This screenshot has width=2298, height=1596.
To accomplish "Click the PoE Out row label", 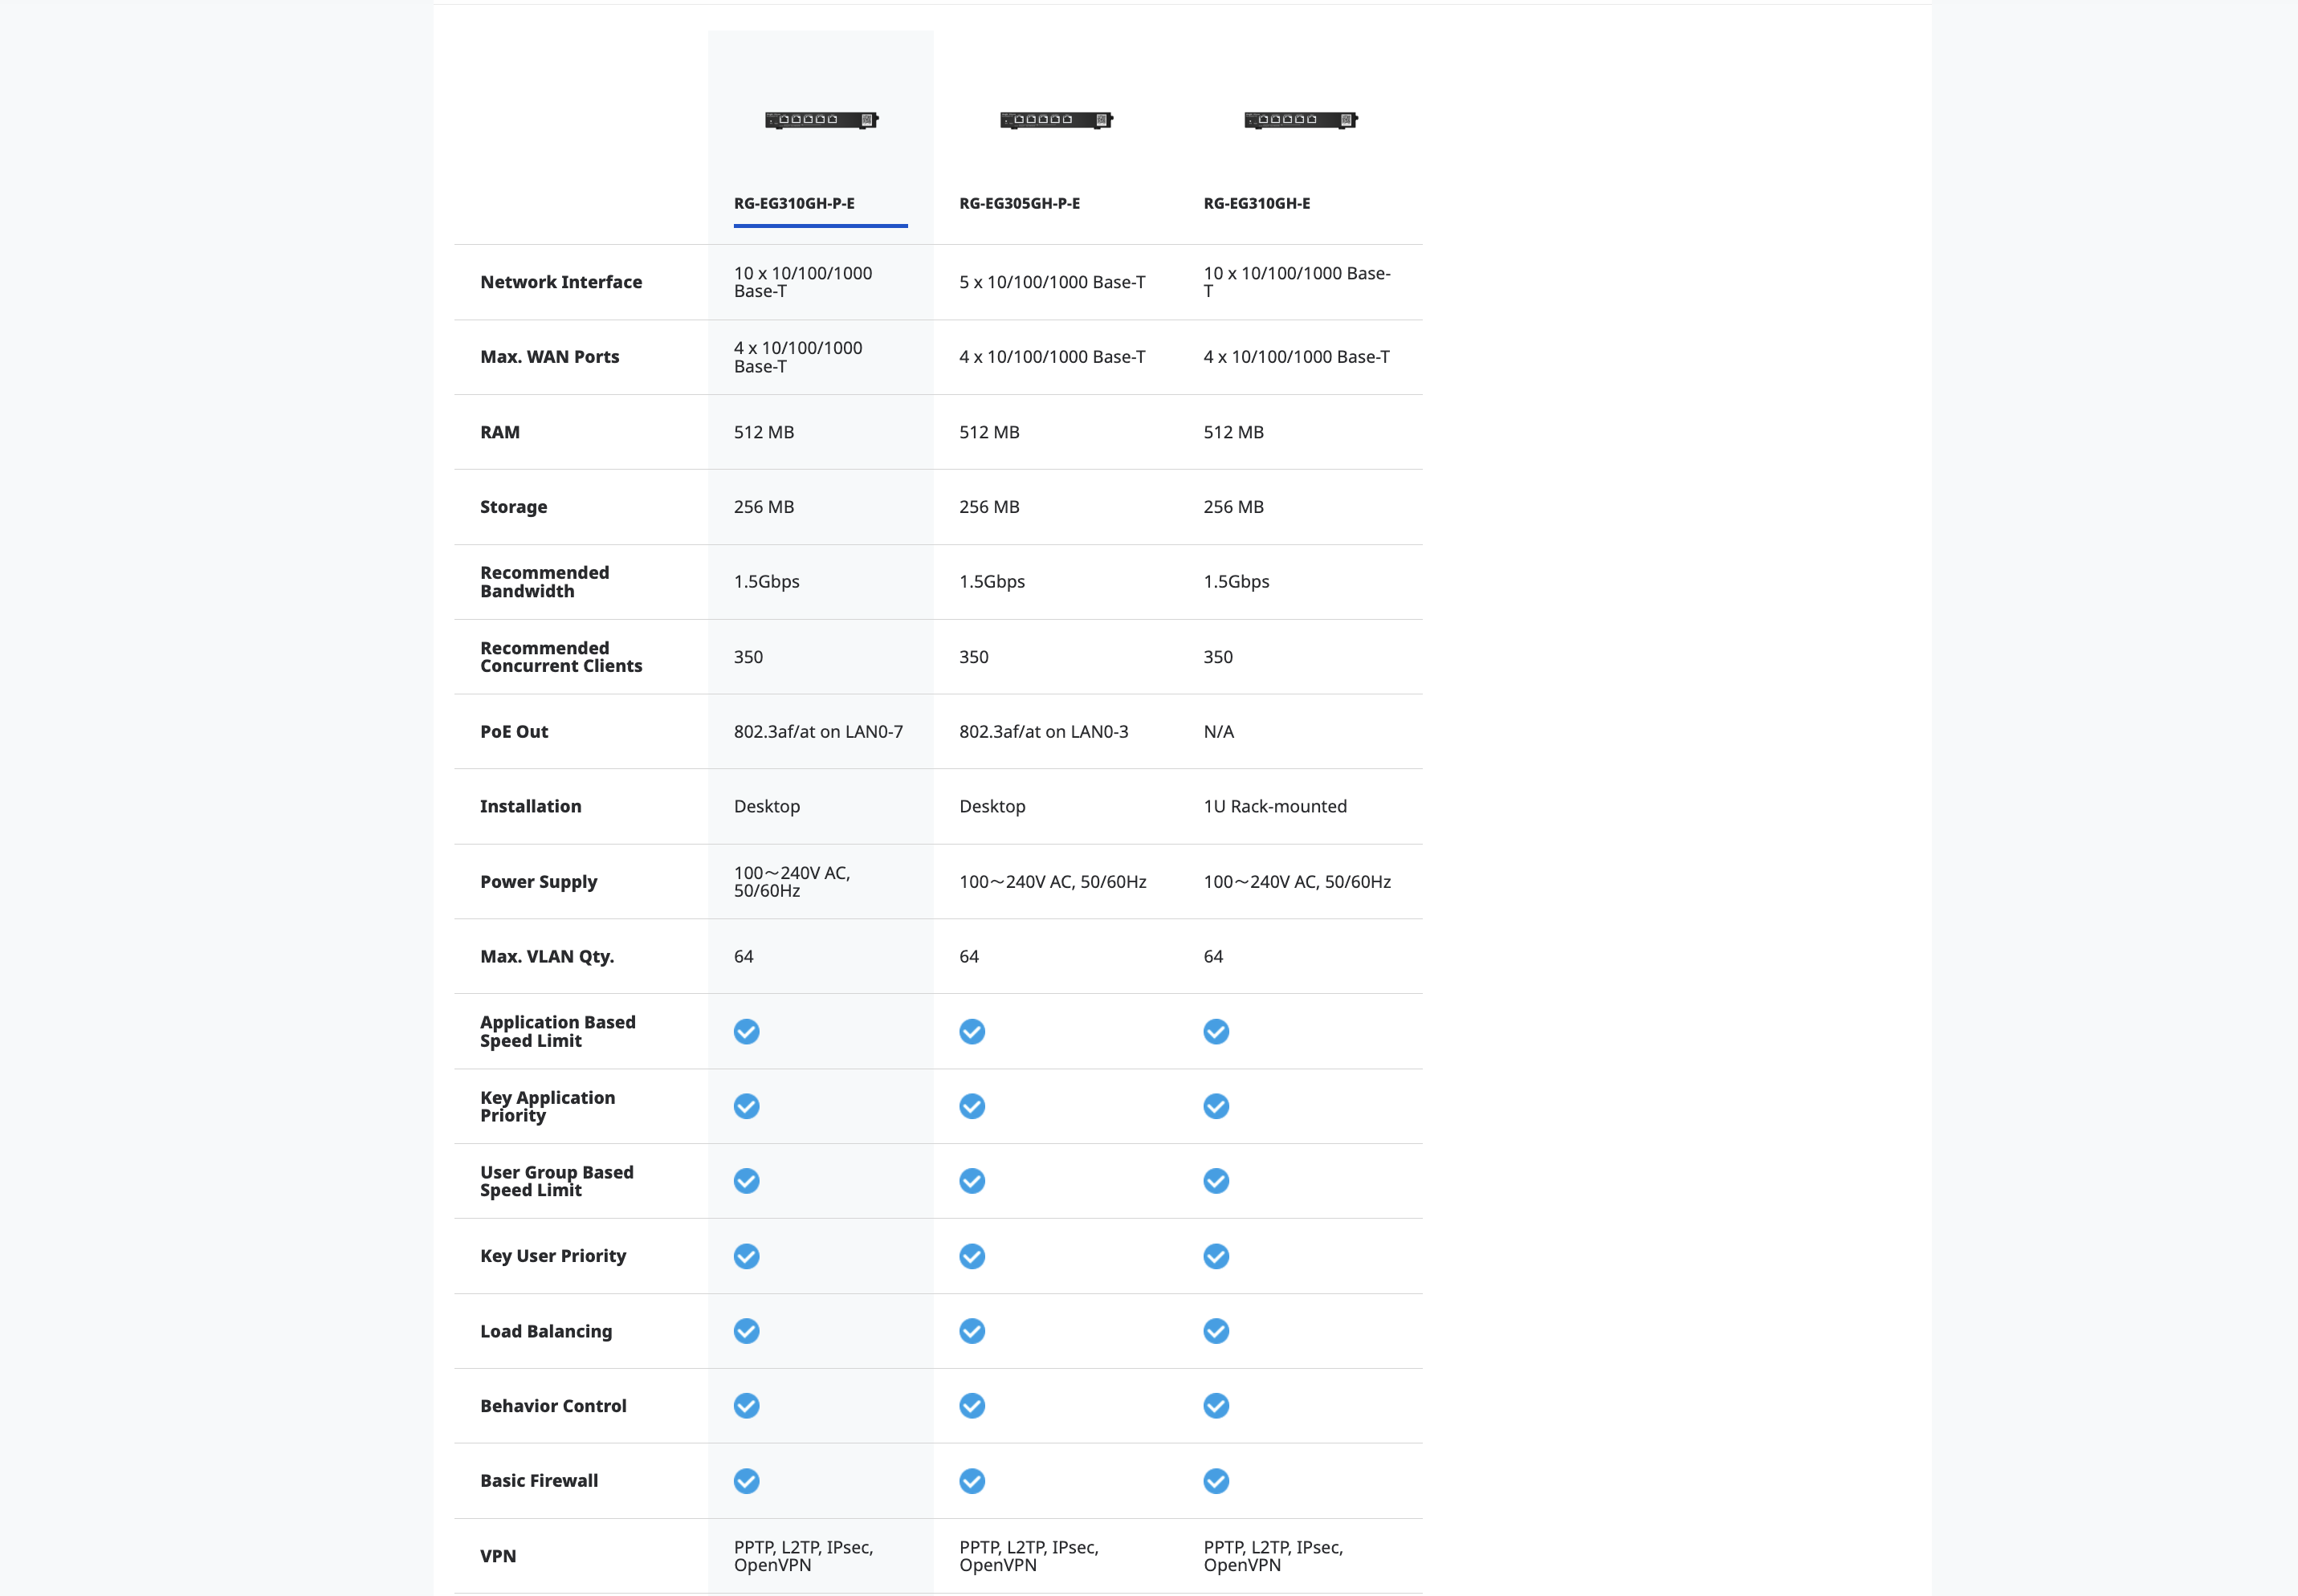I will pyautogui.click(x=514, y=731).
